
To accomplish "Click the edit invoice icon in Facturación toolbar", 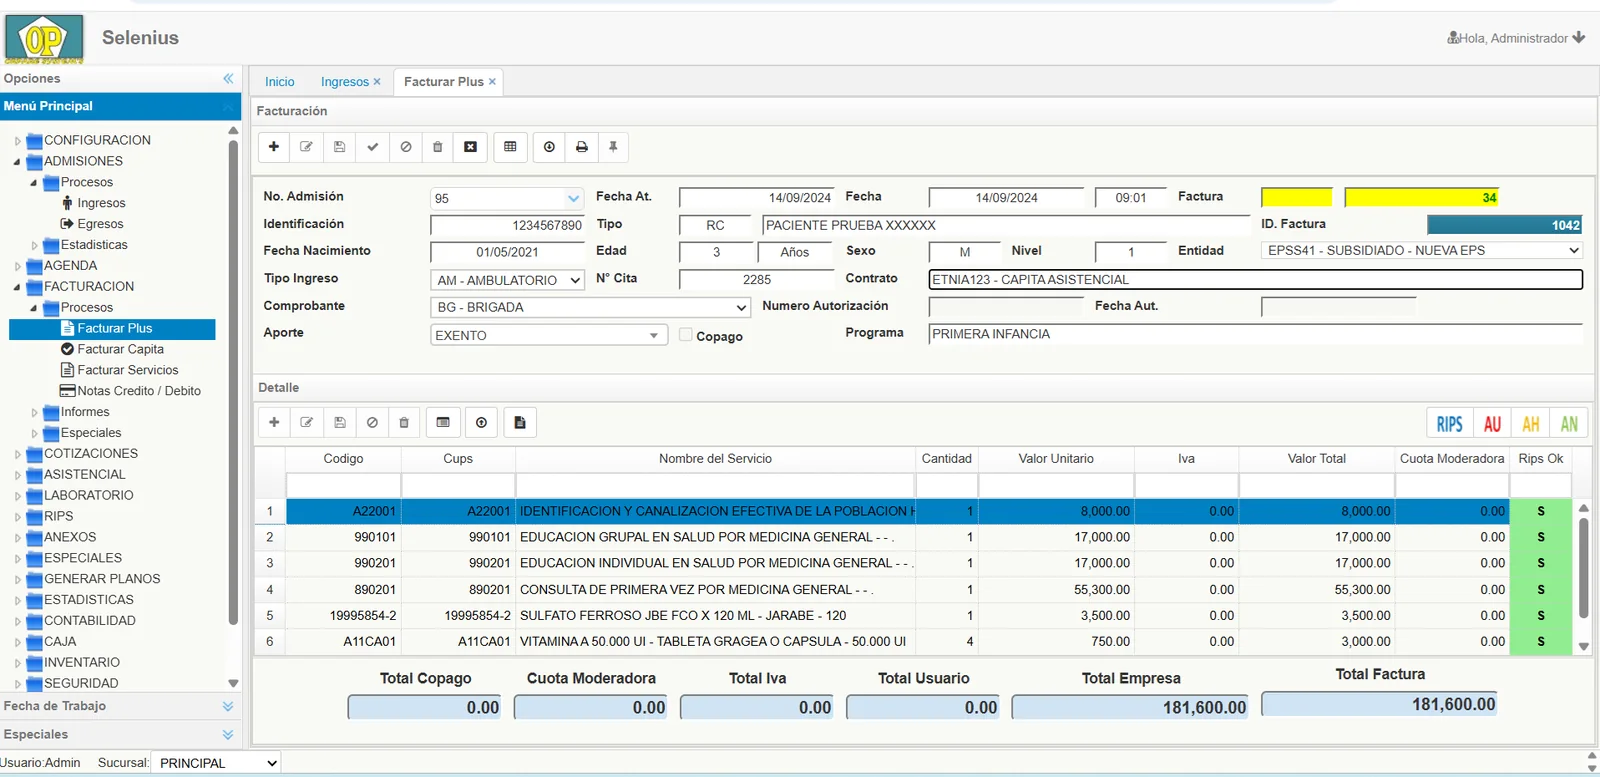I will pos(307,147).
